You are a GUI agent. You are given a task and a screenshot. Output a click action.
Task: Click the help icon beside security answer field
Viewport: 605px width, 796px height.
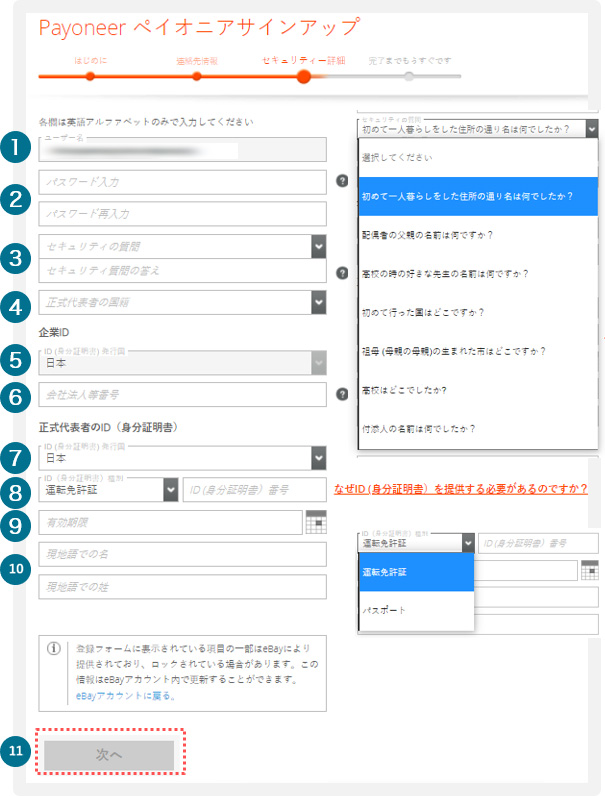tap(342, 270)
